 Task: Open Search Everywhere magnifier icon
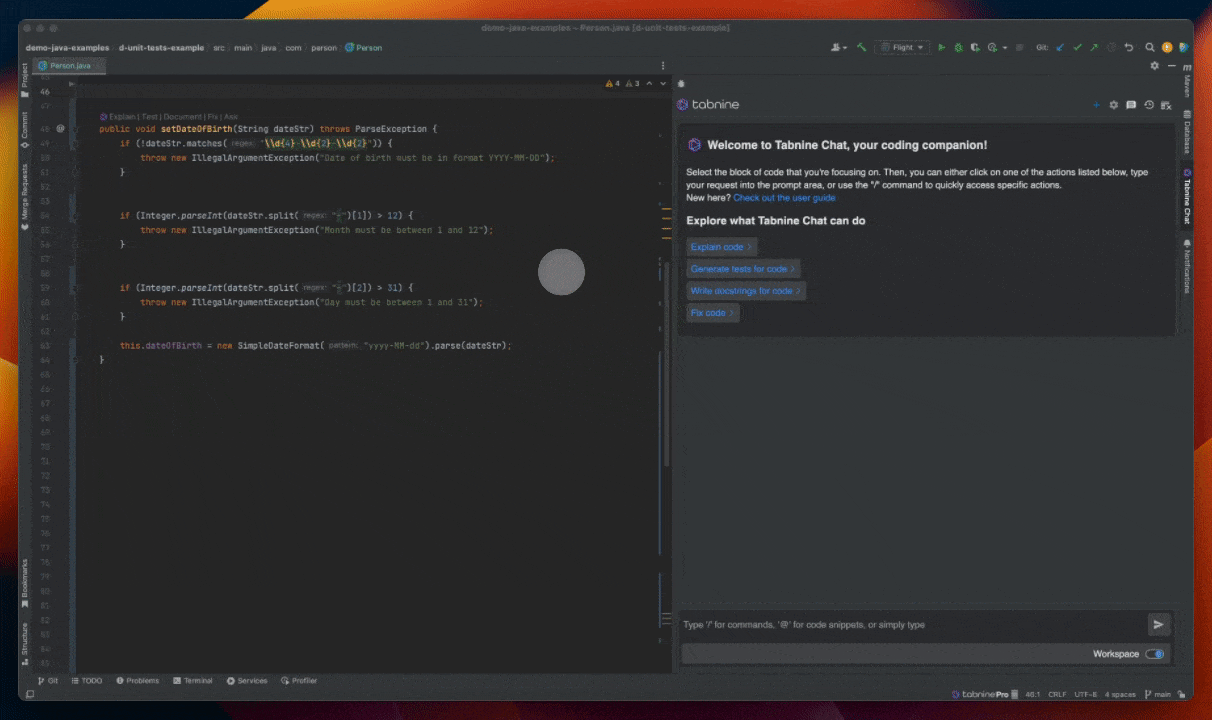[1150, 47]
